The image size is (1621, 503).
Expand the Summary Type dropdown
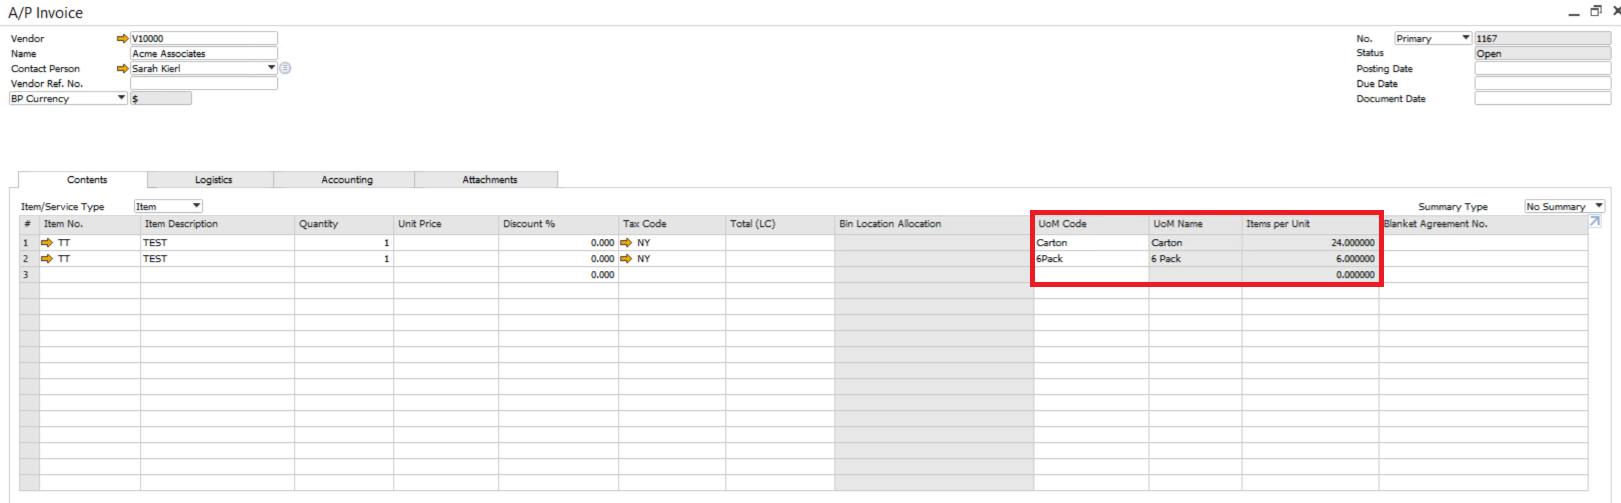[1598, 206]
